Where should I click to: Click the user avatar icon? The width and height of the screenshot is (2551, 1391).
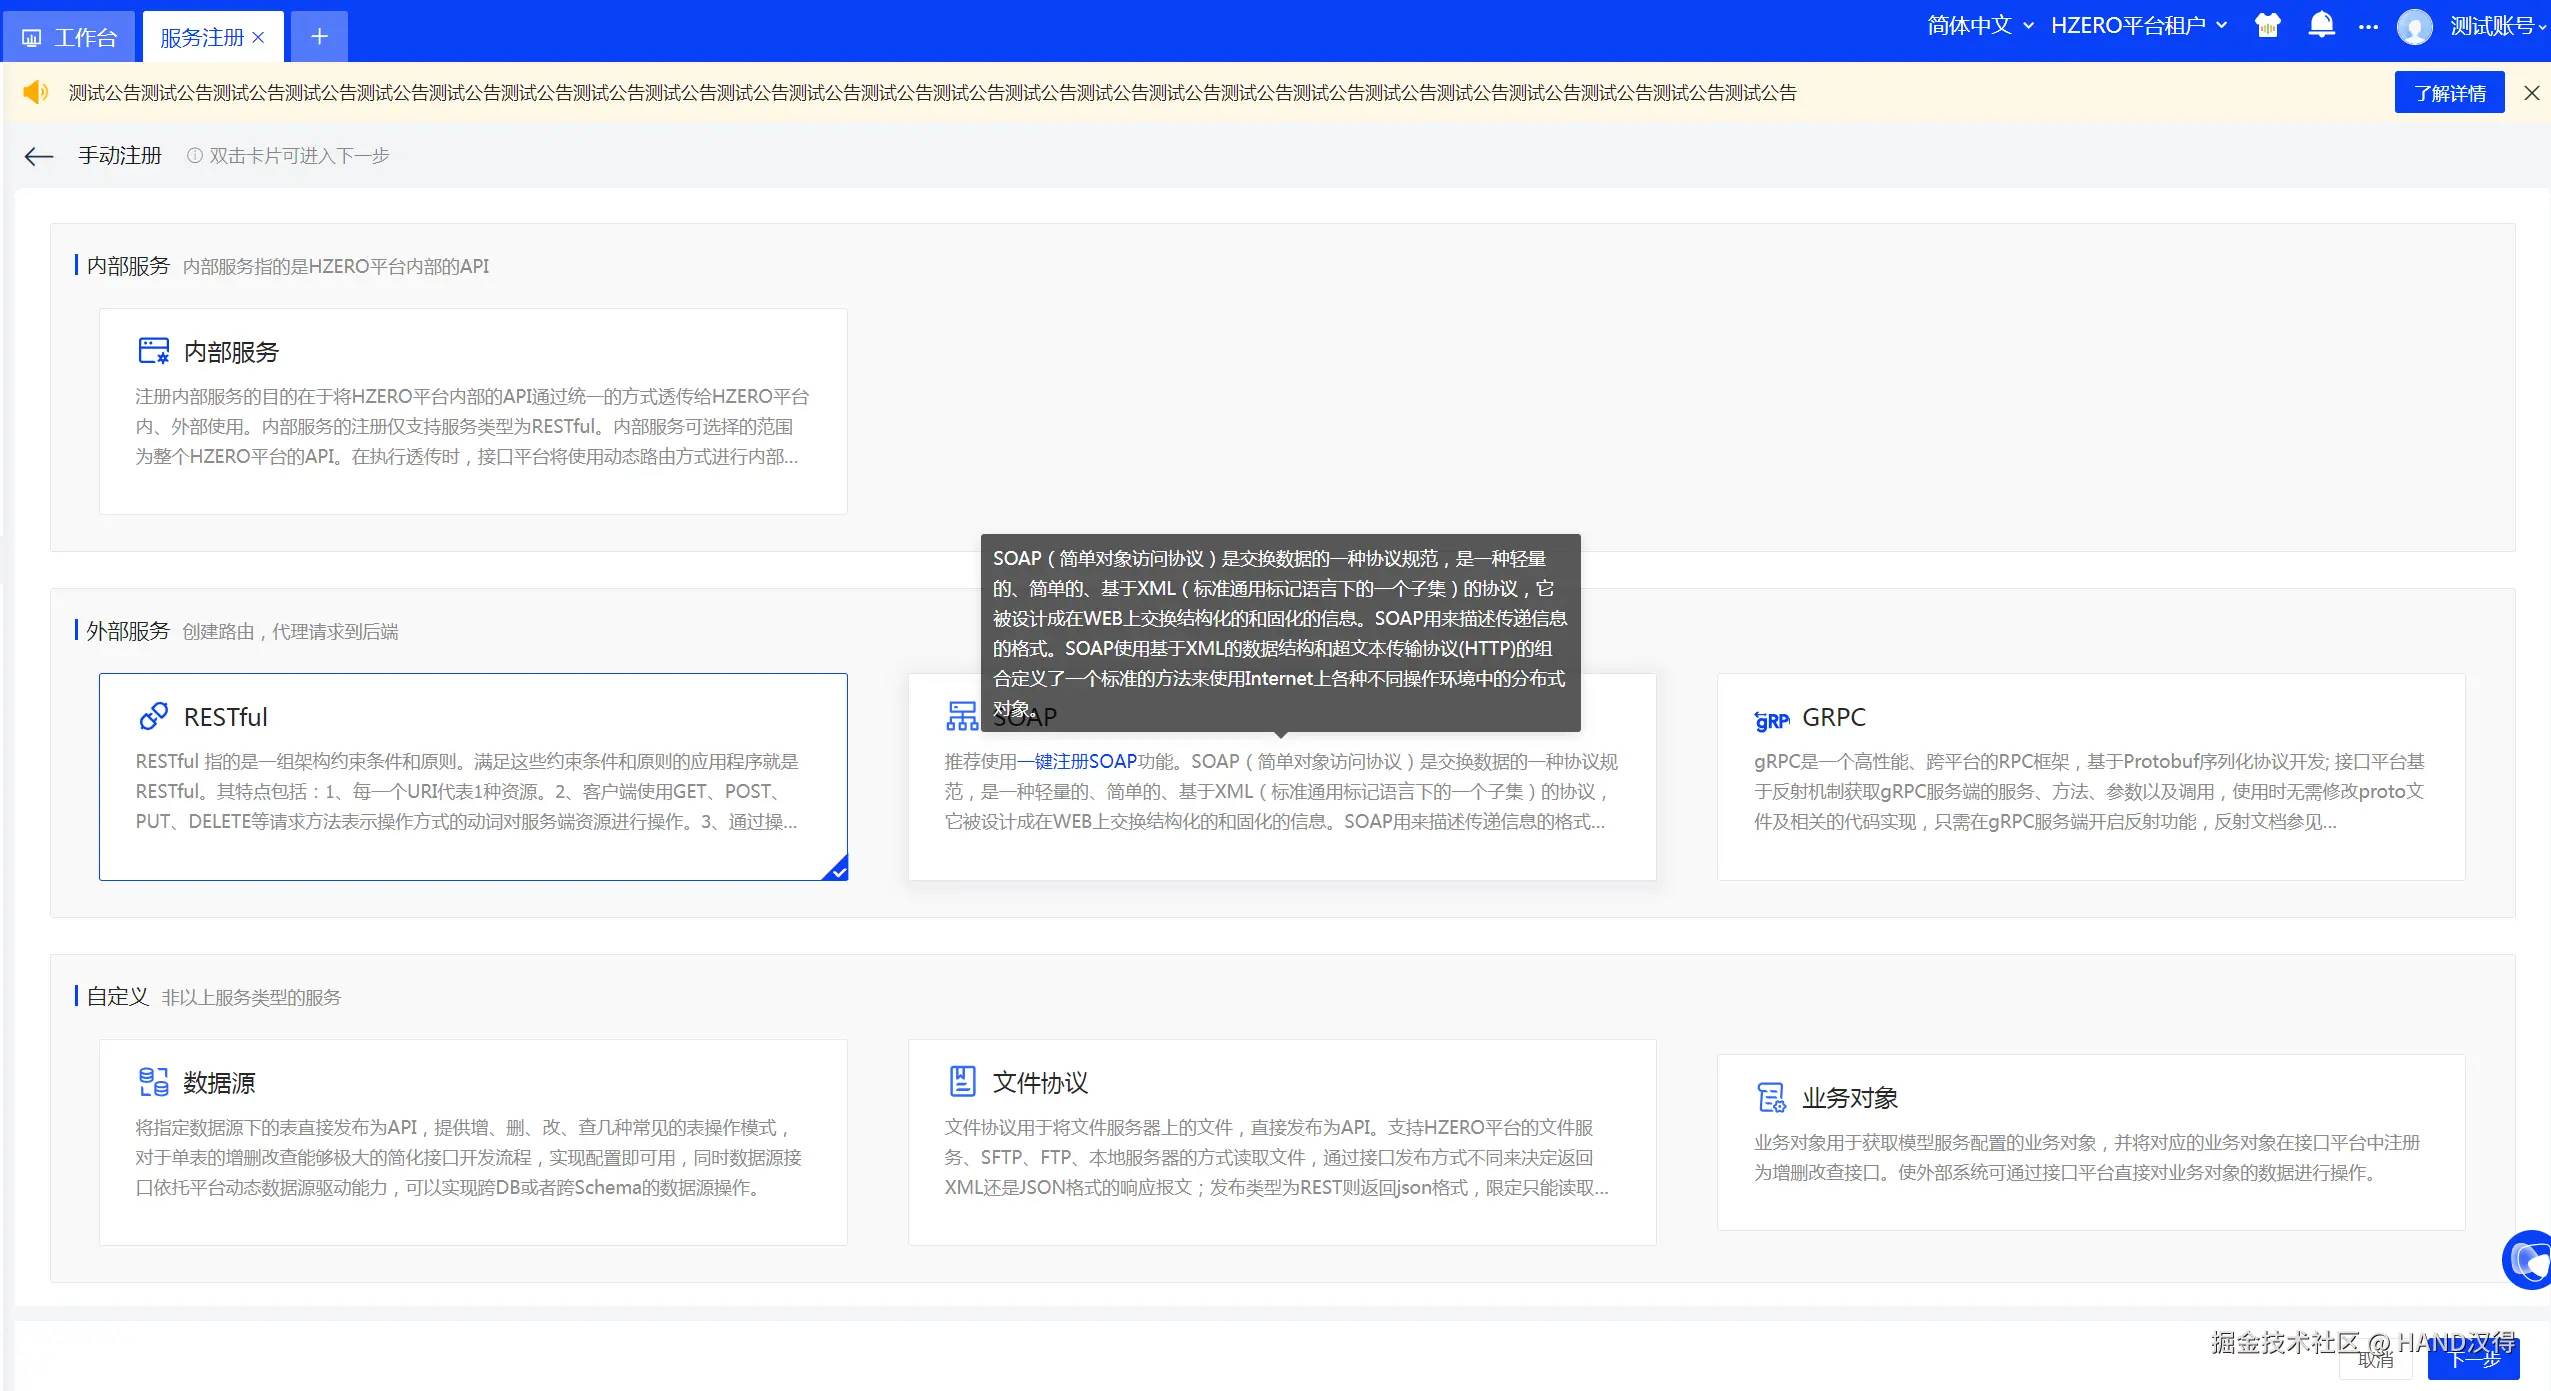2414,27
